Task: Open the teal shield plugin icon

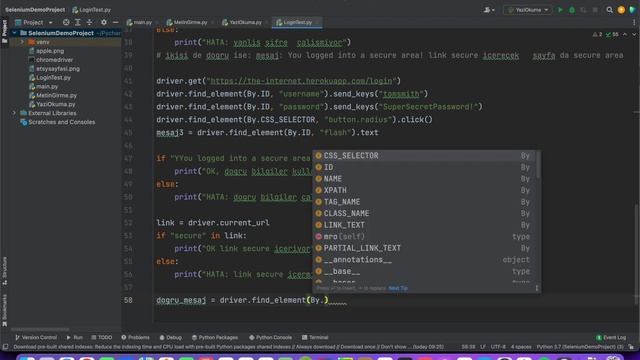Action: (x=632, y=10)
